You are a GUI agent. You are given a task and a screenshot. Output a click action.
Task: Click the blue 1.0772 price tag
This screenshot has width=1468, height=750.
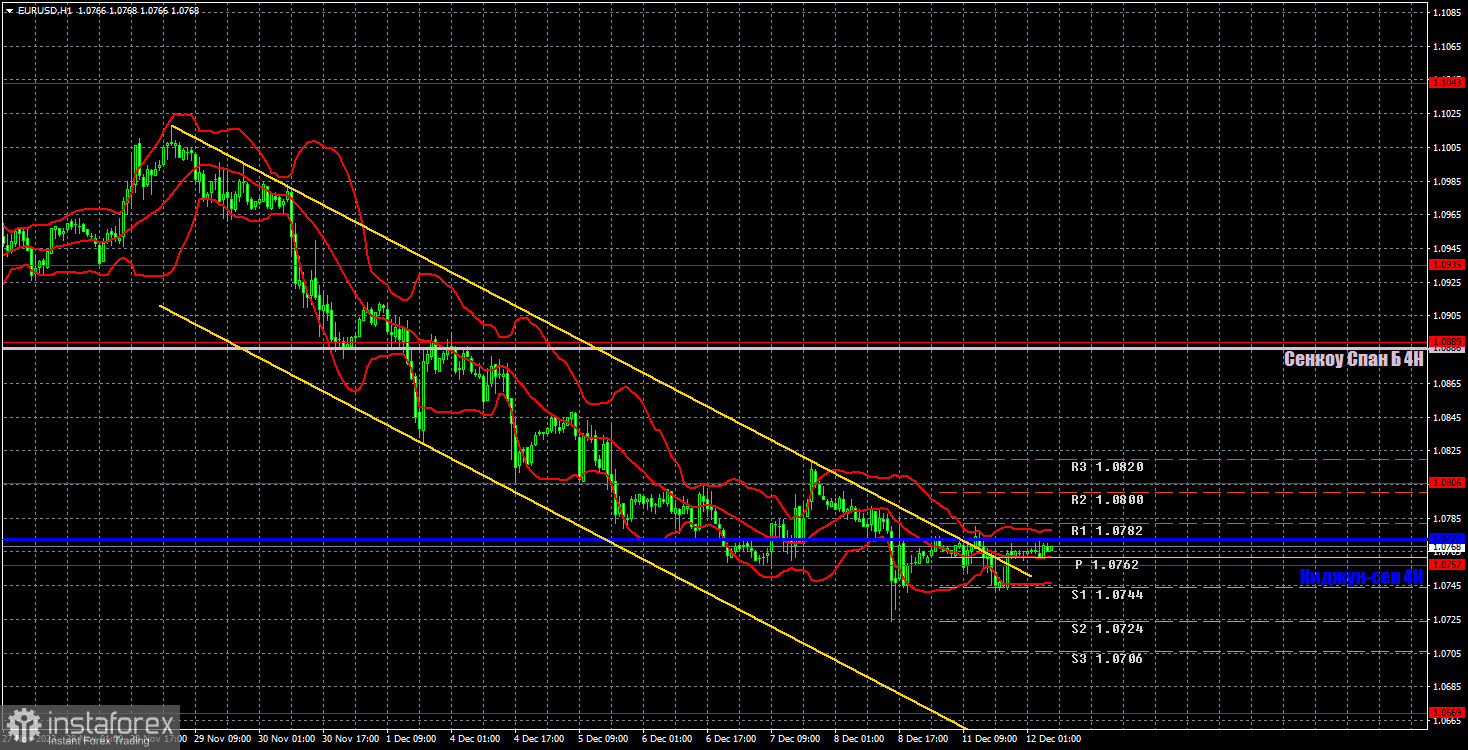point(1447,539)
